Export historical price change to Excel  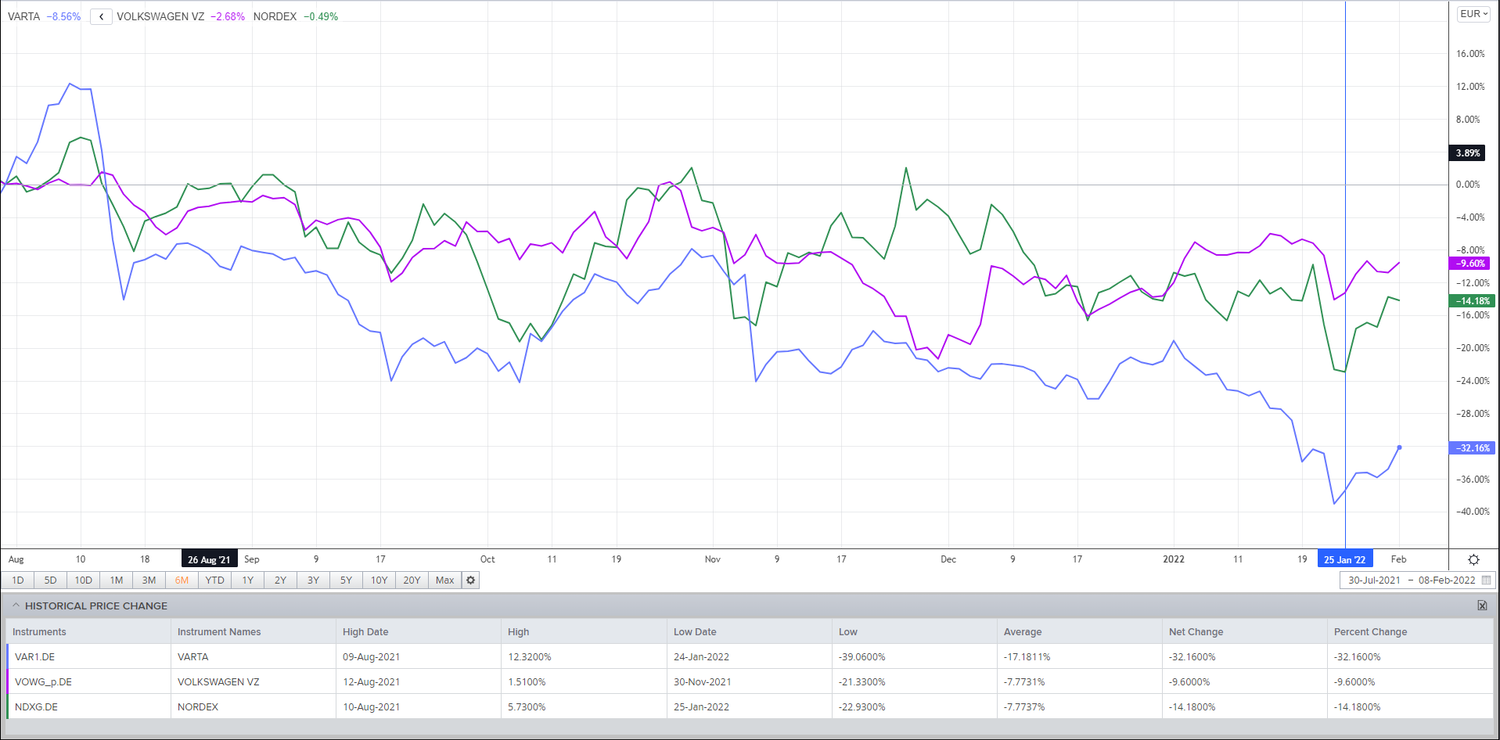[x=1481, y=606]
